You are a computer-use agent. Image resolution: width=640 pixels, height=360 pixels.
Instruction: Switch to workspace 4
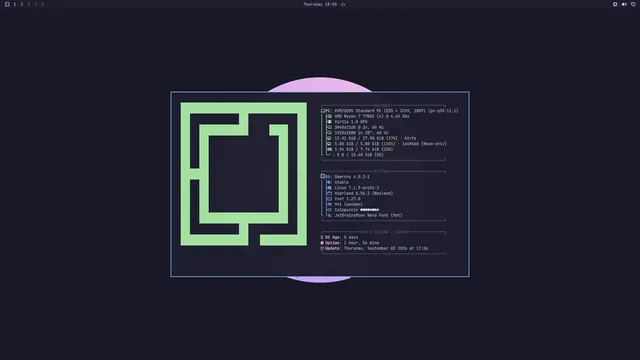(x=36, y=4)
